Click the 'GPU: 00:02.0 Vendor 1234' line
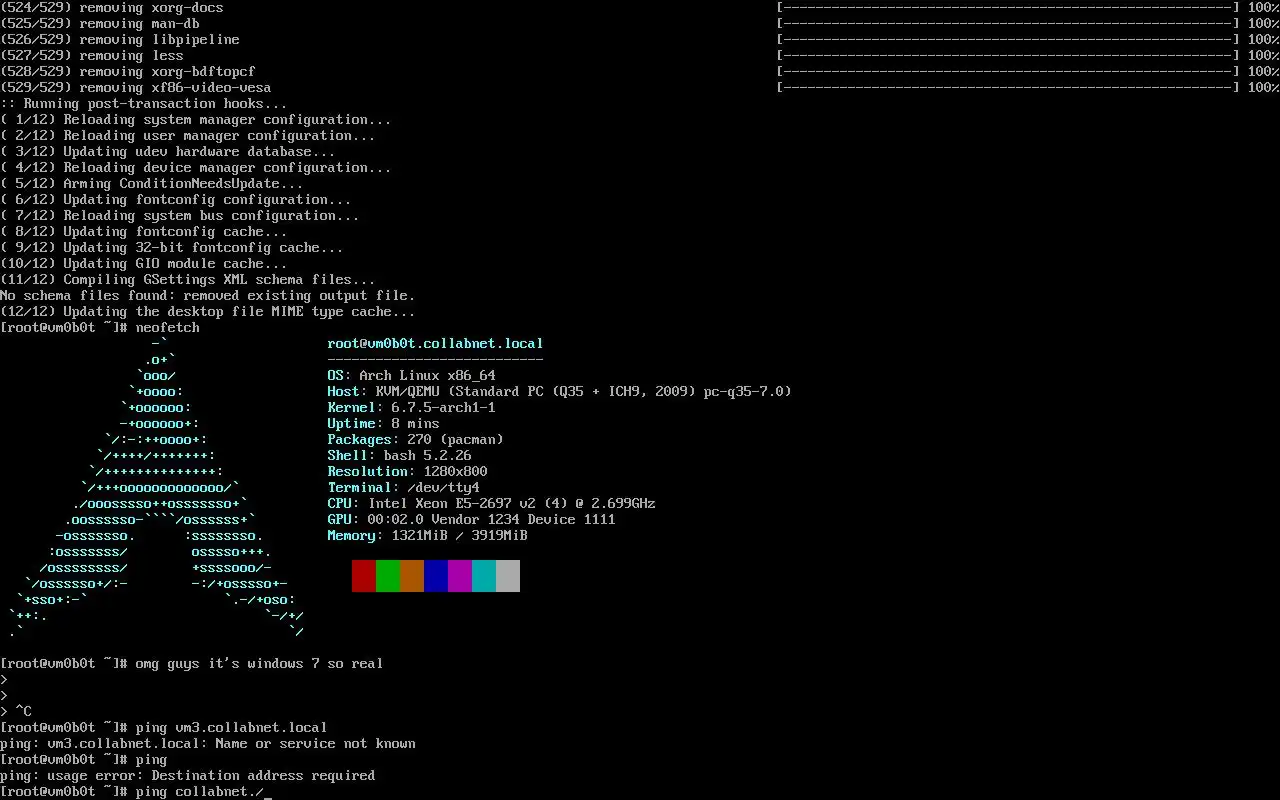The width and height of the screenshot is (1280, 800). (x=472, y=520)
